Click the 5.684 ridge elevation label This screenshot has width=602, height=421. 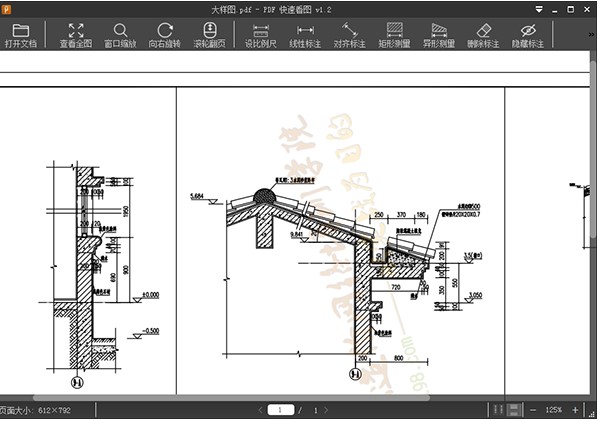pos(197,196)
